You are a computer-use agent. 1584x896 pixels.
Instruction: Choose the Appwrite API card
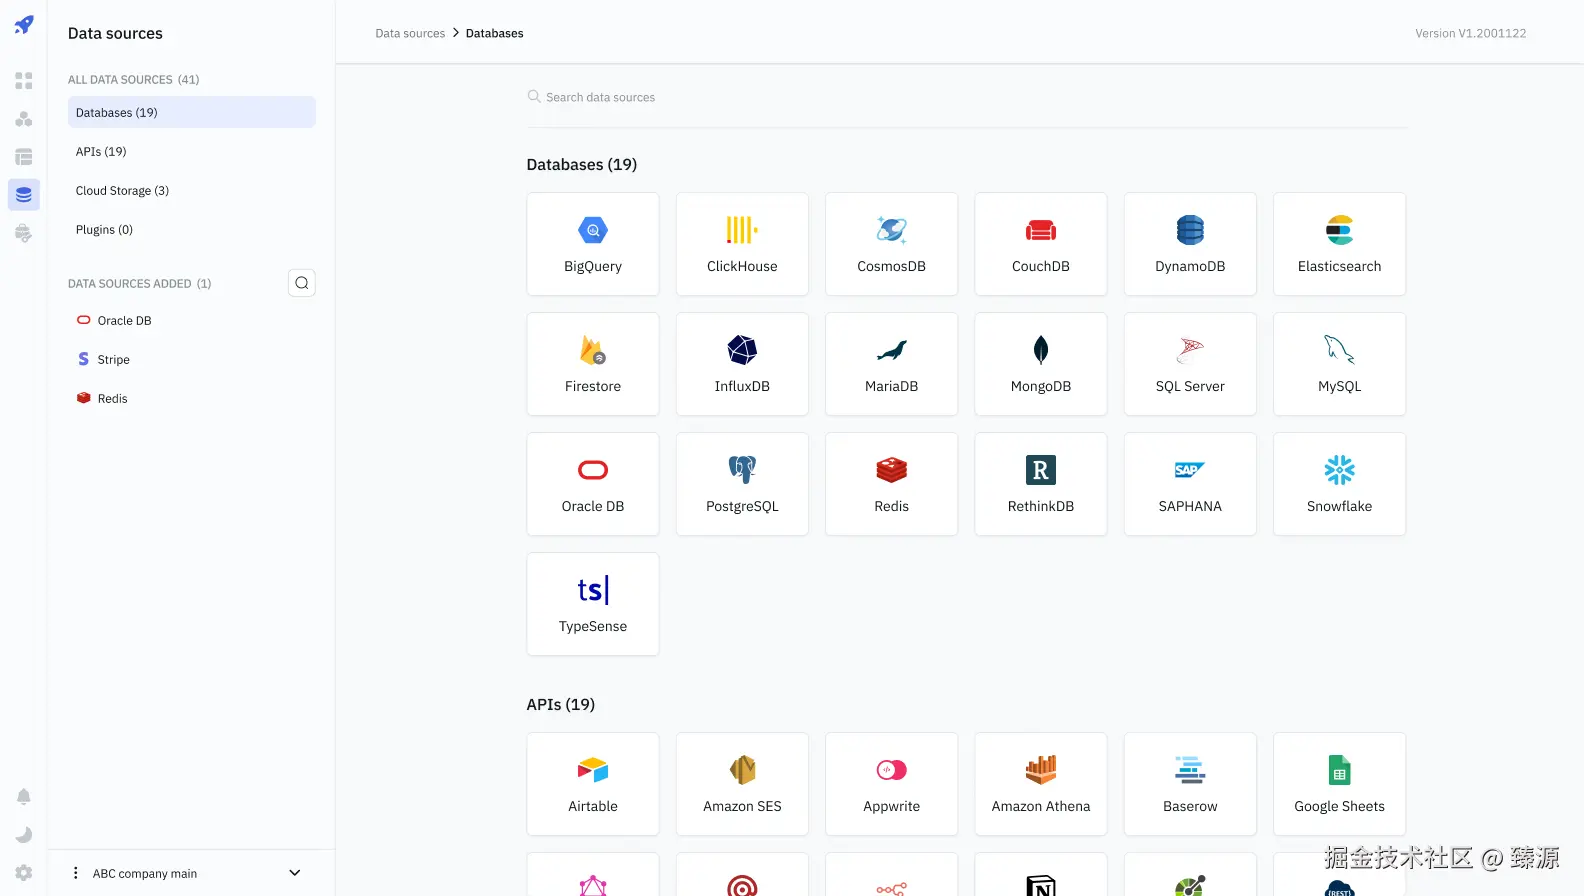(x=892, y=784)
